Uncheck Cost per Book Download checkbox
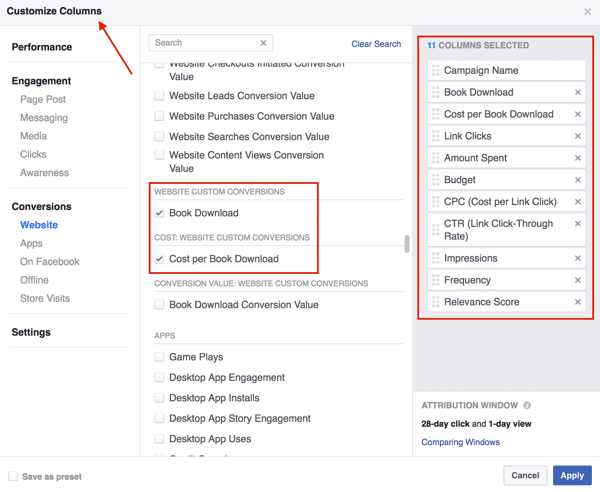The width and height of the screenshot is (600, 492). (159, 259)
